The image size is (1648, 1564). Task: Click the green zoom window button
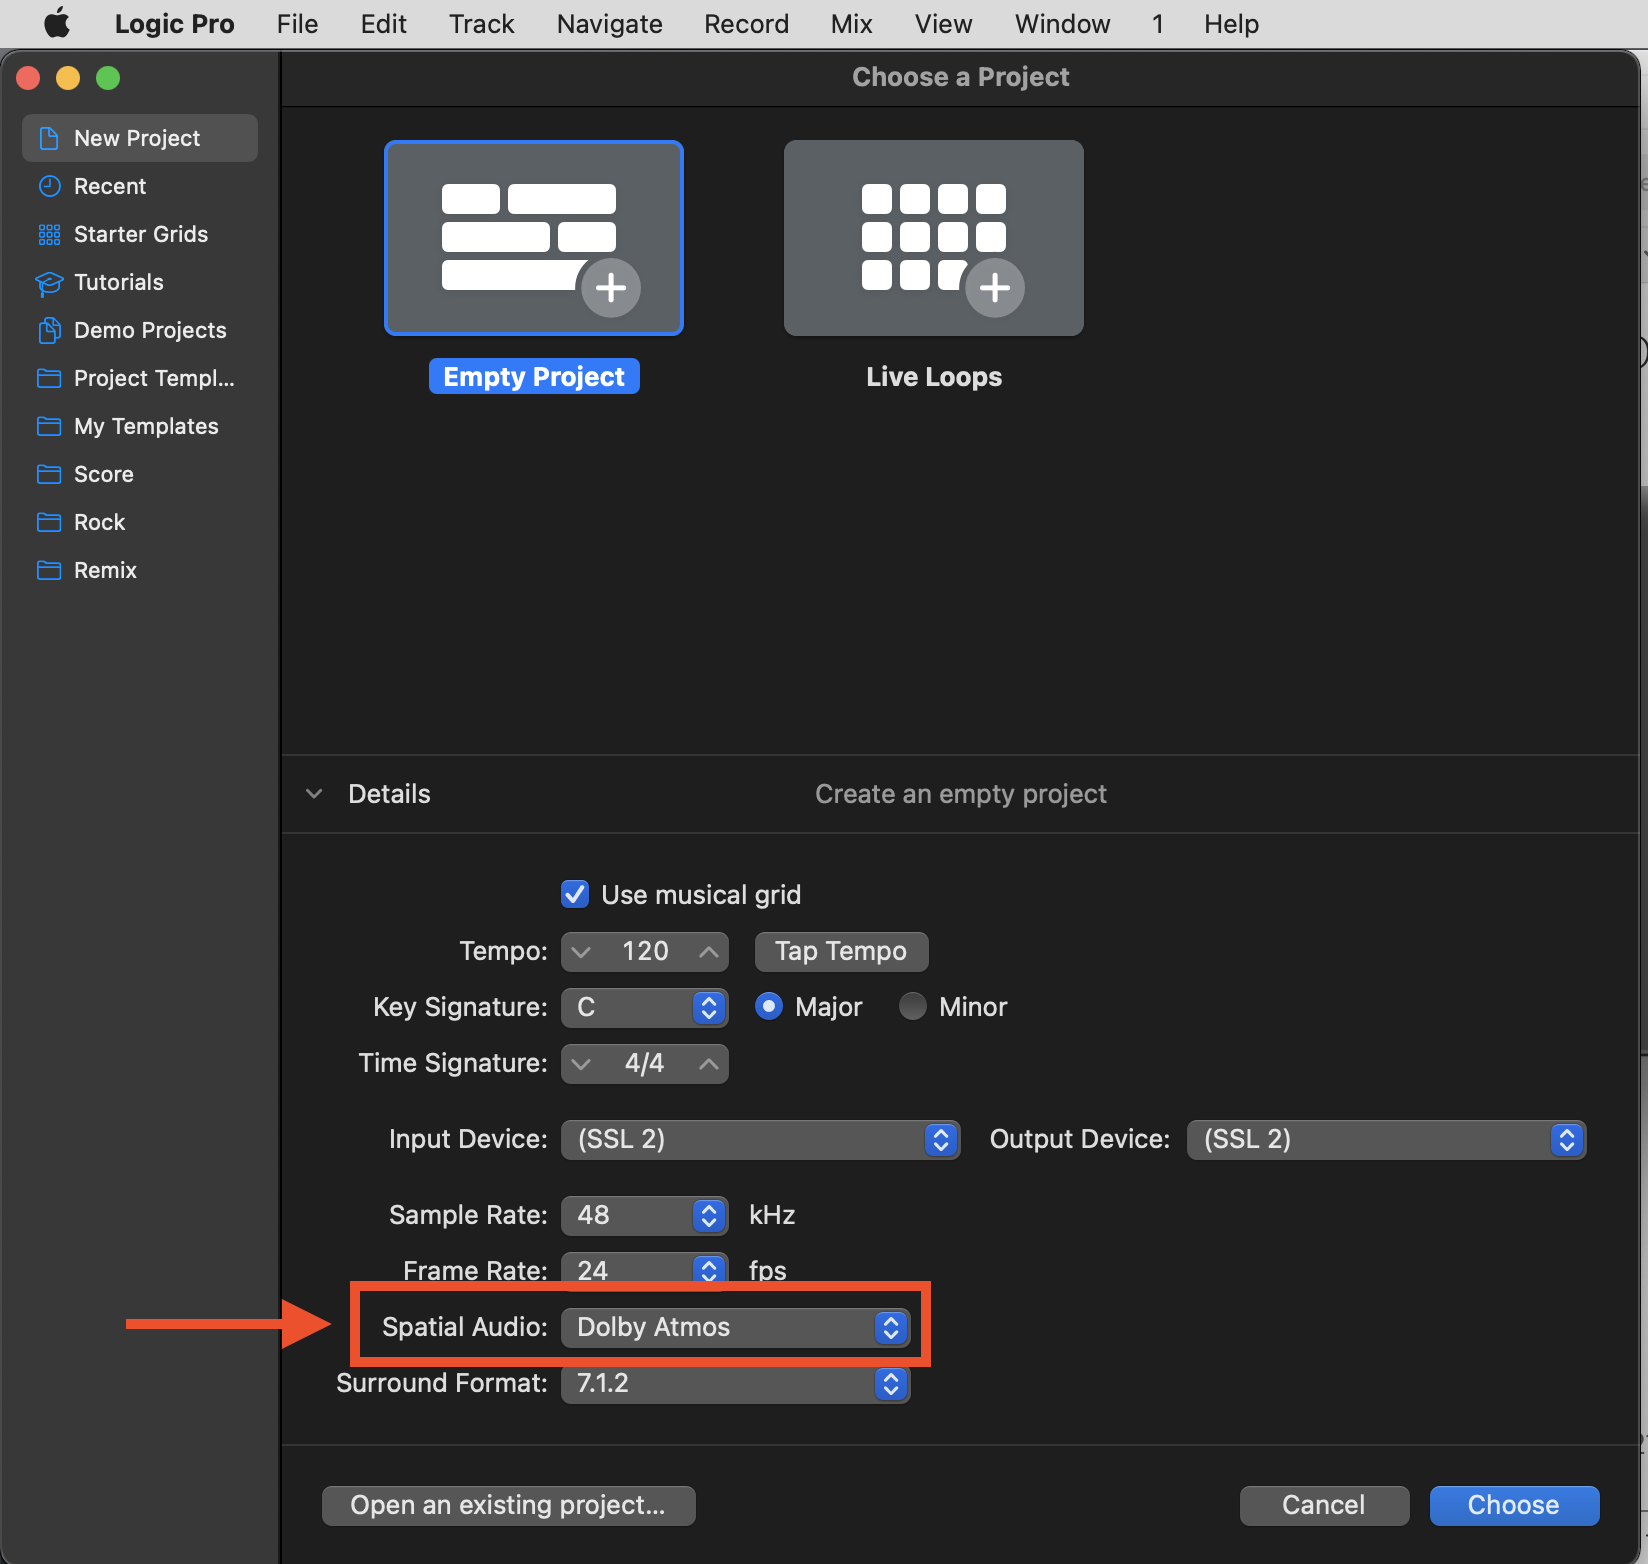pos(108,78)
